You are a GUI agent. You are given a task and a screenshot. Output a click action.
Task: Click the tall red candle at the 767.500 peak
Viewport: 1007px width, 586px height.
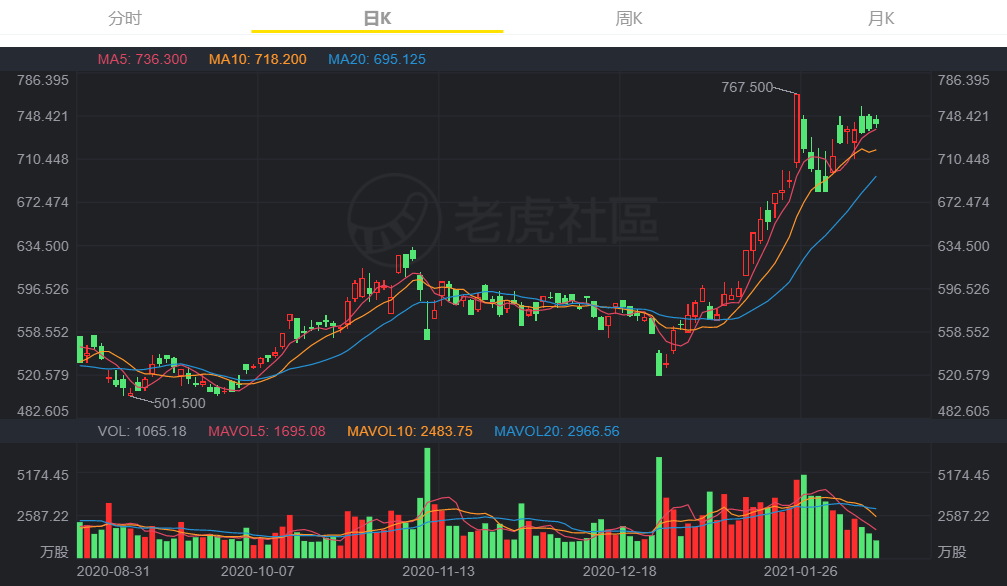[797, 129]
